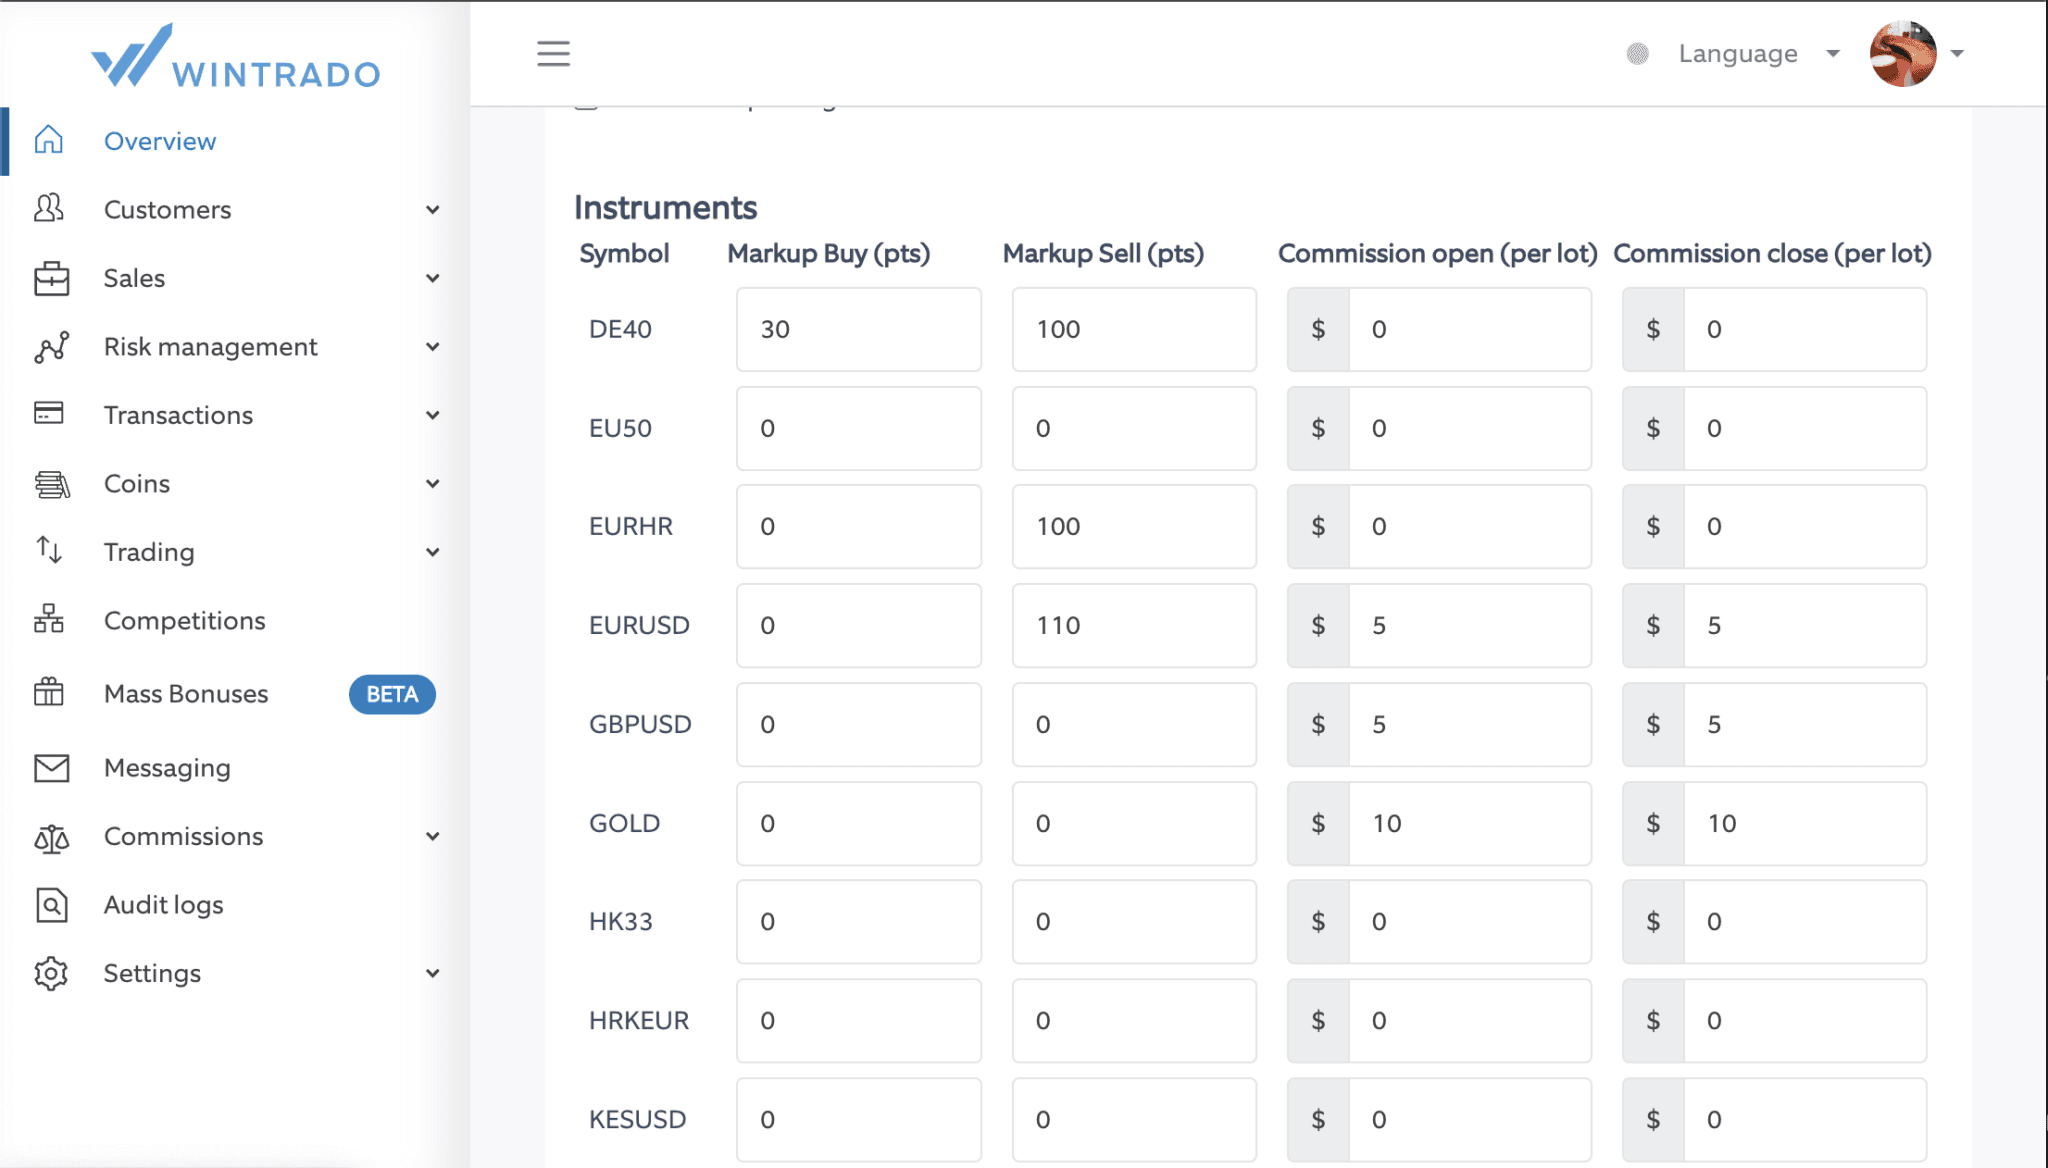Click the Audit logs magnifier icon
Screen dimensions: 2048x1168
[x=51, y=905]
